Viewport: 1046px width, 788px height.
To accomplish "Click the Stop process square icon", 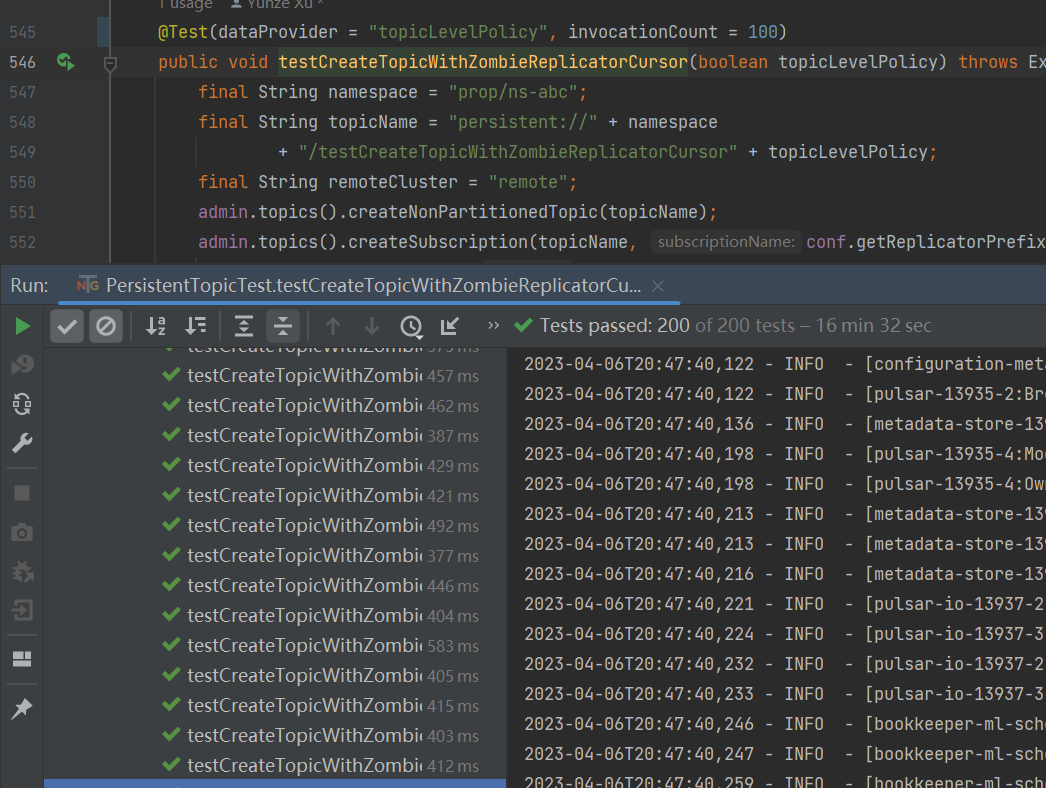I will pyautogui.click(x=22, y=493).
